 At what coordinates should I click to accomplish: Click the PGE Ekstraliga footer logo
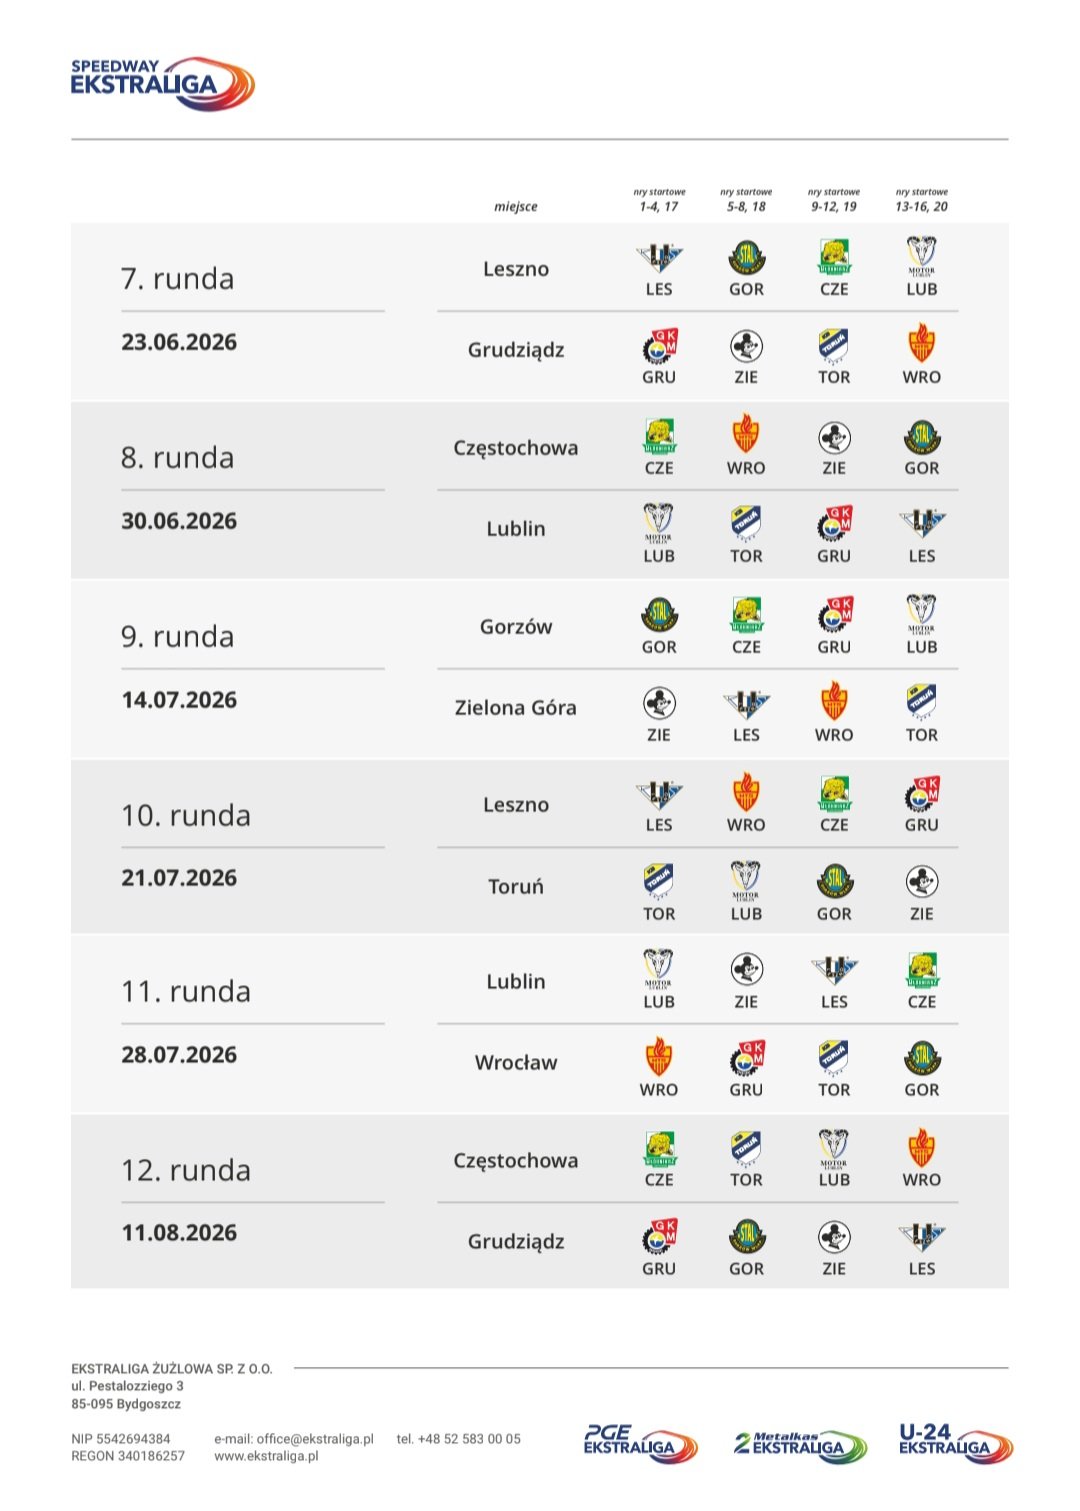(640, 1444)
